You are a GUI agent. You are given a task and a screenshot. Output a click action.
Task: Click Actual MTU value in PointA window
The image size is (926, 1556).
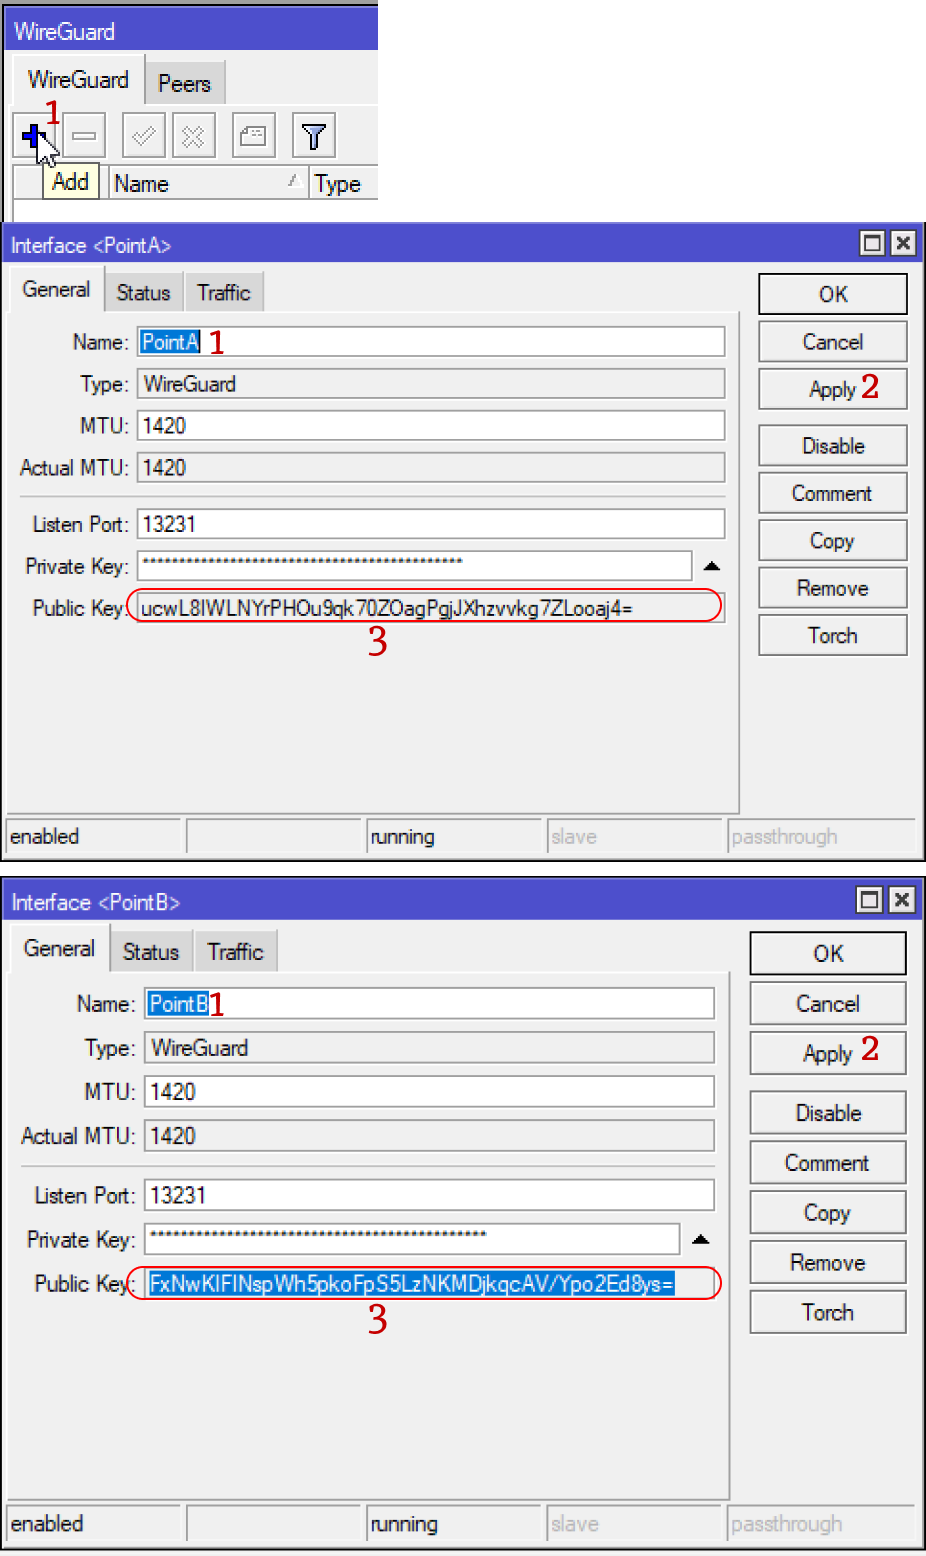[x=431, y=468]
